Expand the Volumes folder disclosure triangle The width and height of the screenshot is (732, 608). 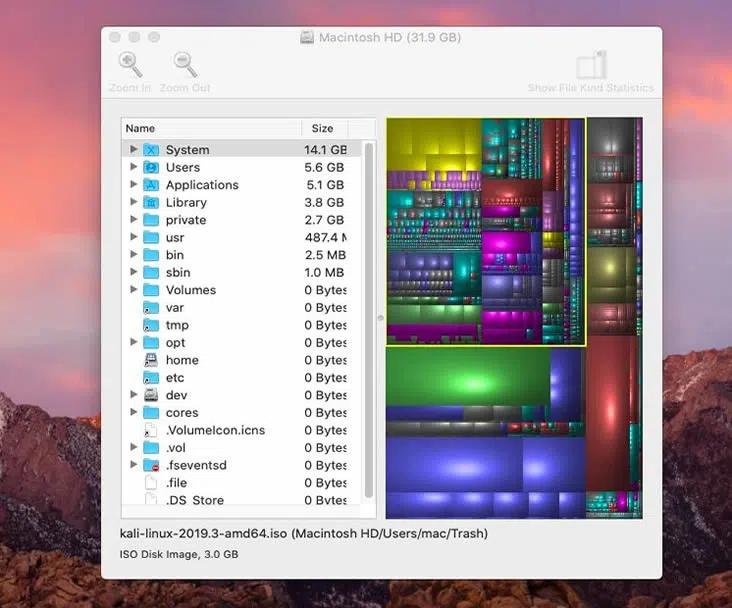pos(134,289)
